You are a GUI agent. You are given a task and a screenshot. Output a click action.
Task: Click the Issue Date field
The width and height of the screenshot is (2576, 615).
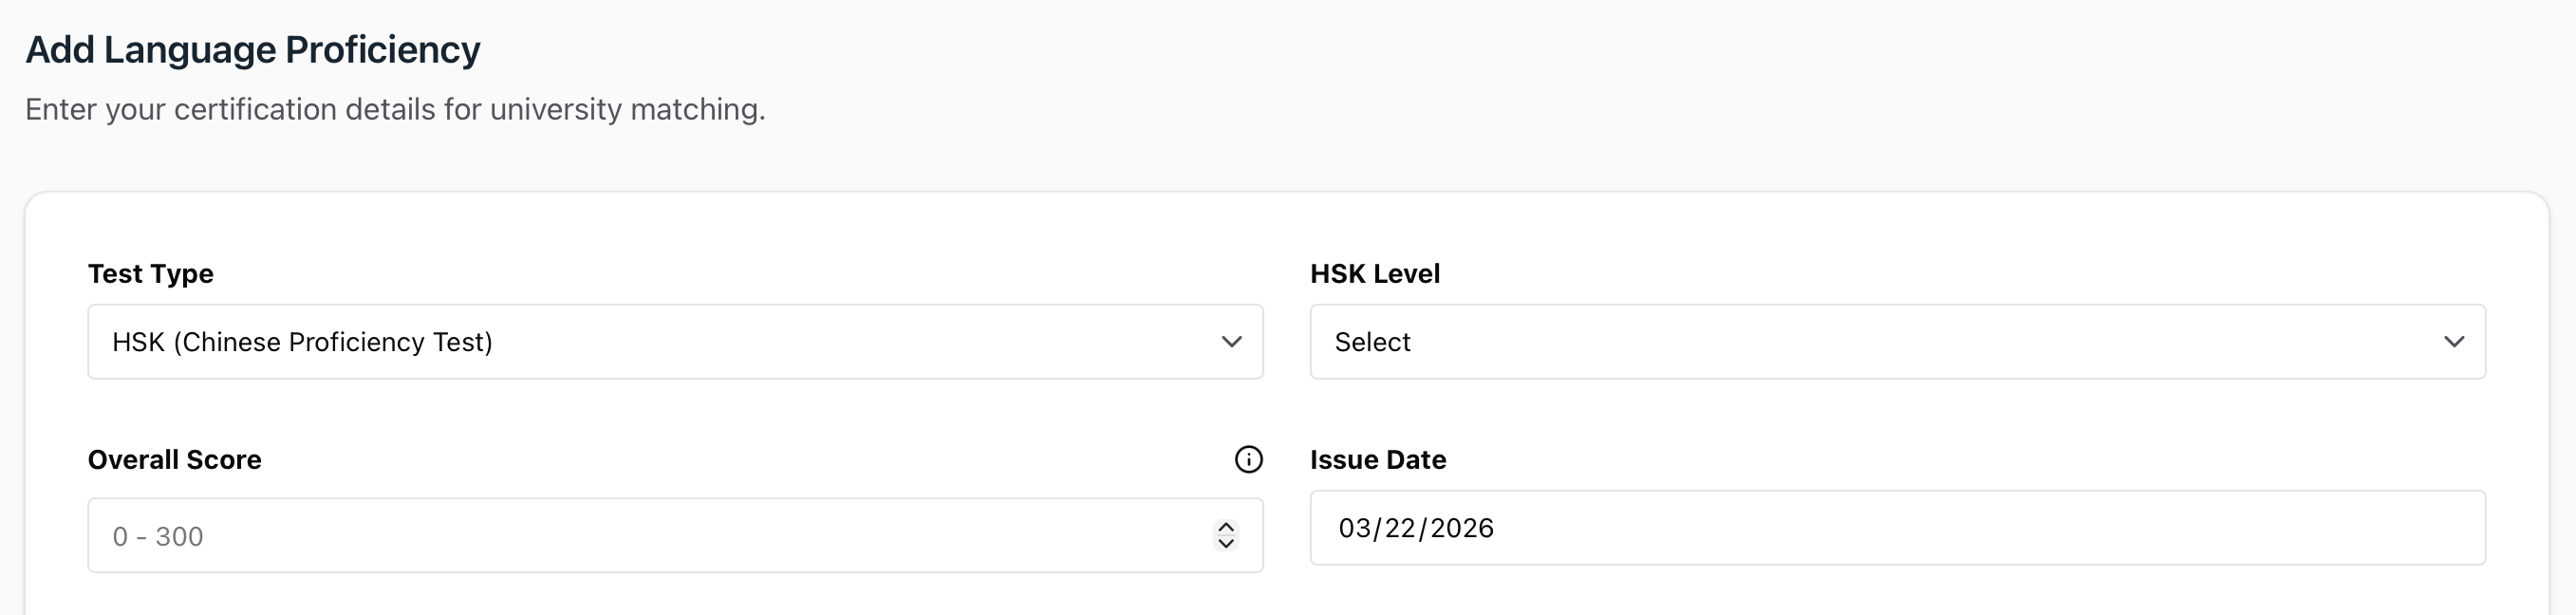click(x=1897, y=528)
